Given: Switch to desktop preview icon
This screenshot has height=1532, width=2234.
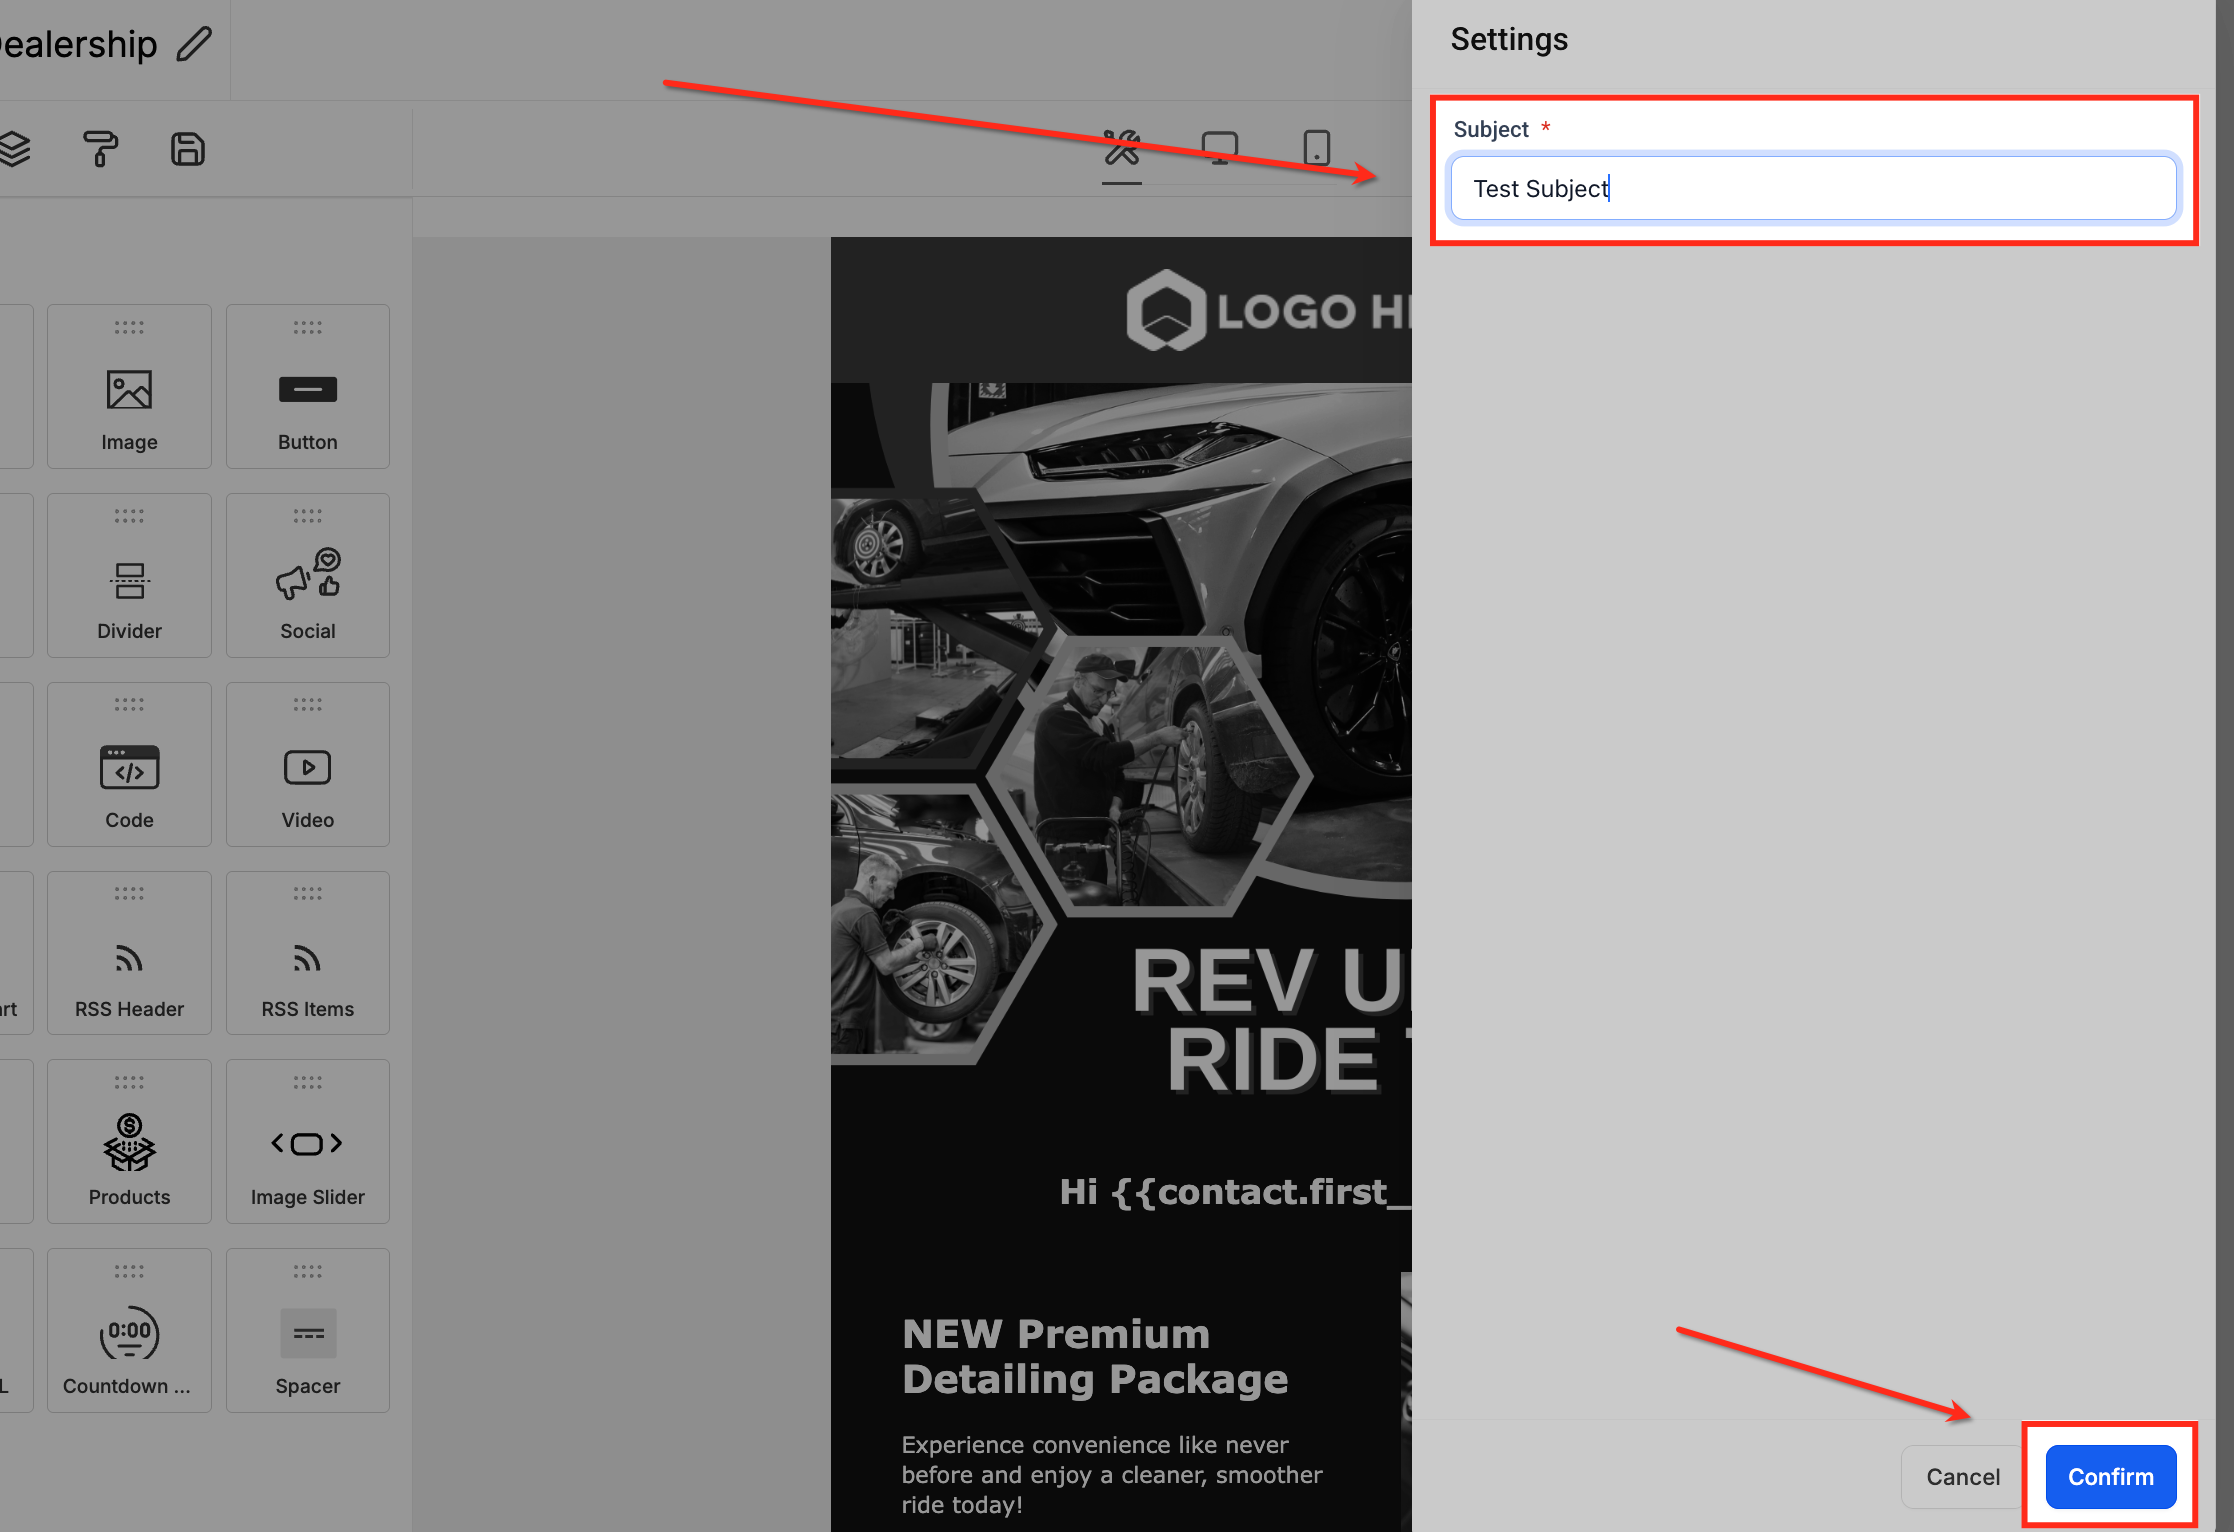Looking at the screenshot, I should (x=1219, y=148).
